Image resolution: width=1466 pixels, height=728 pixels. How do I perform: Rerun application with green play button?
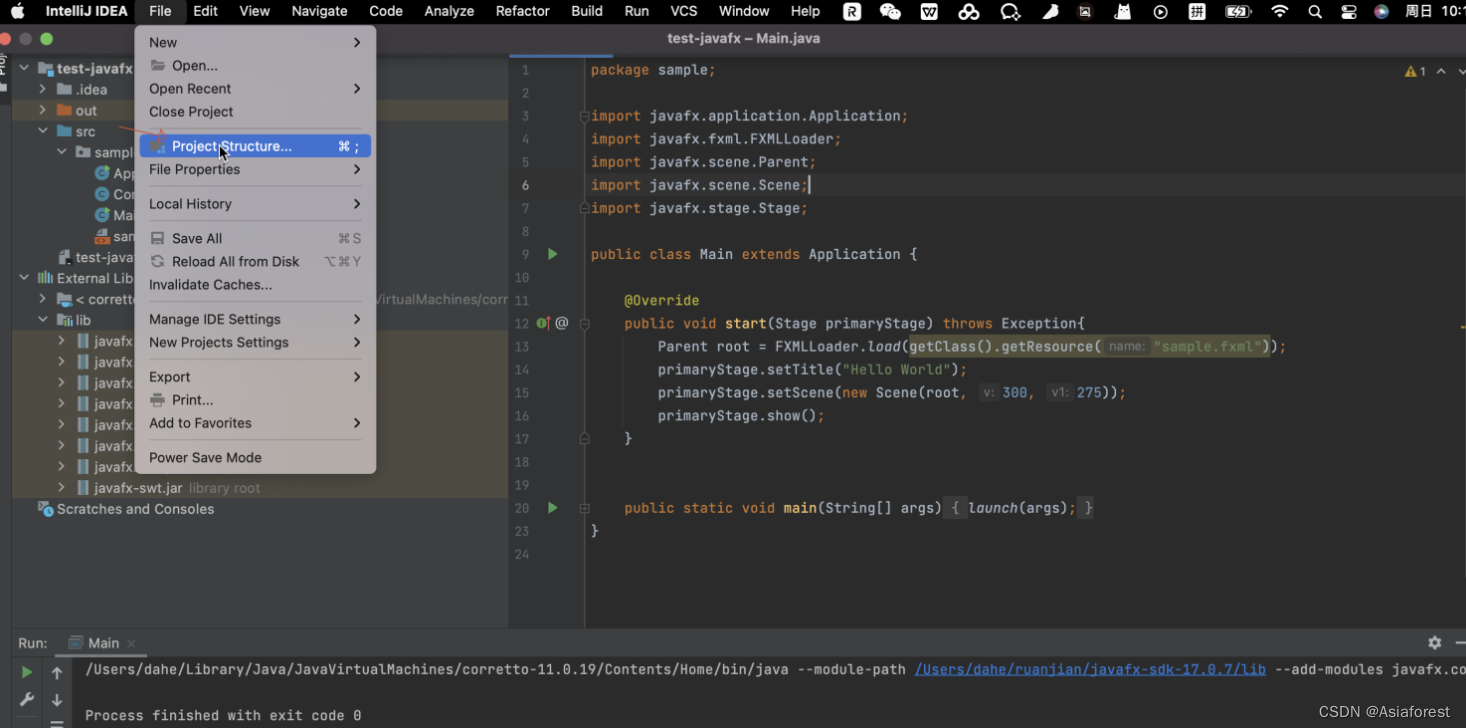click(27, 672)
